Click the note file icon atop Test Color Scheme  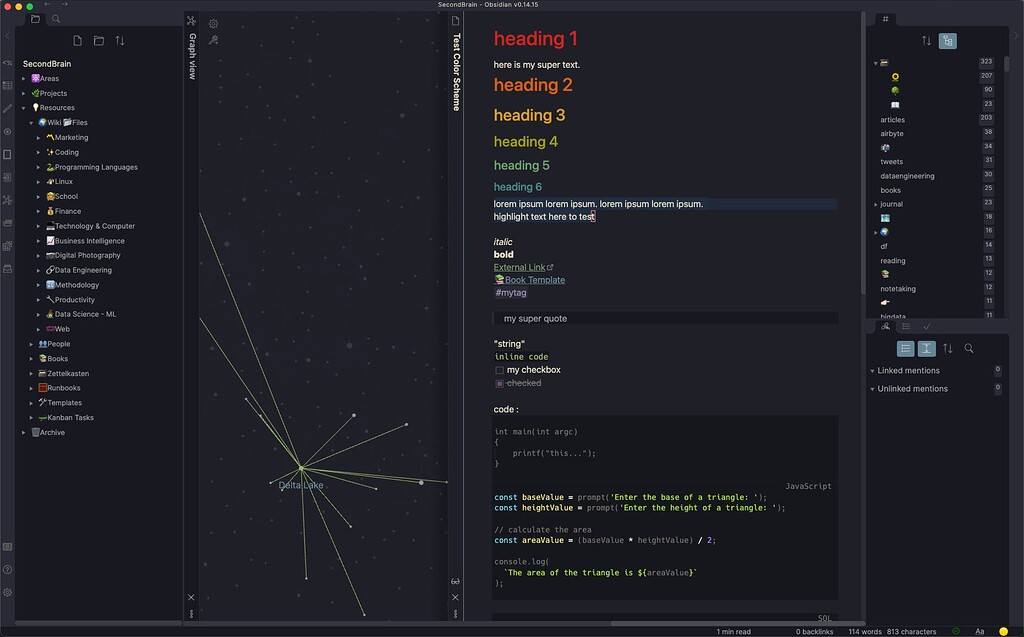pos(456,21)
